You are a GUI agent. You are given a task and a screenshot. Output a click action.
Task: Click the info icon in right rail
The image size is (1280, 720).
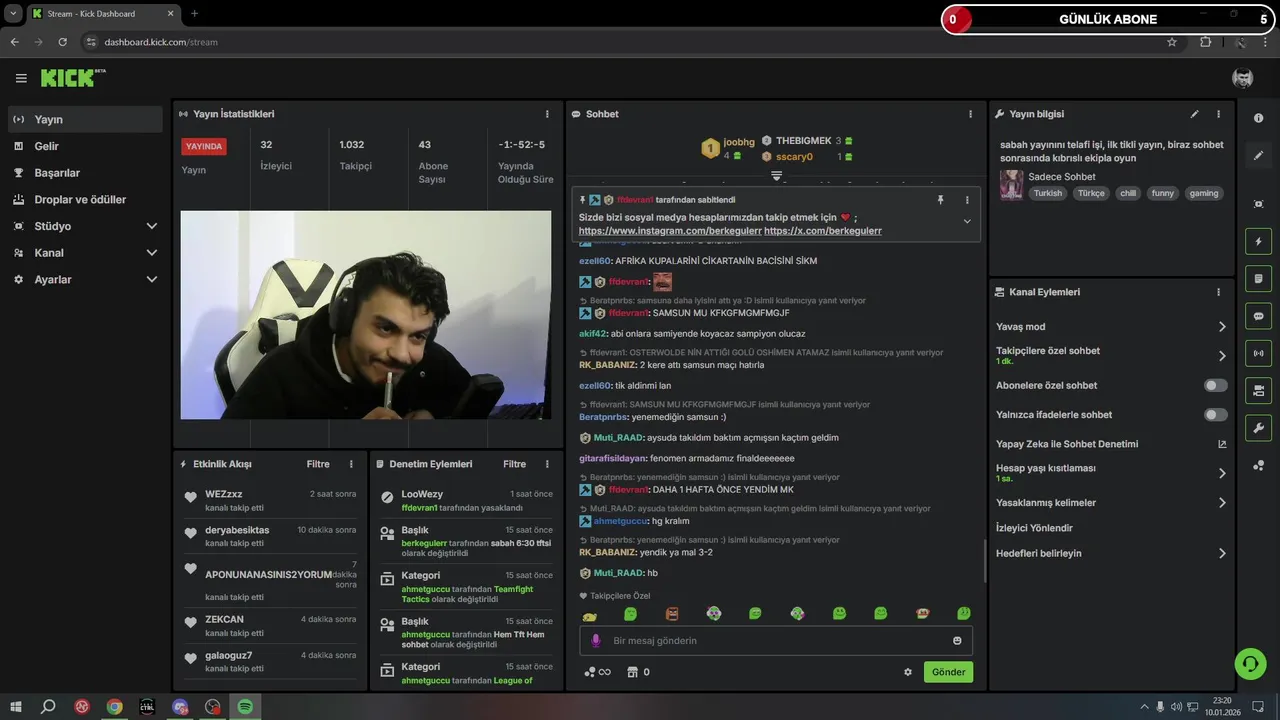pos(1258,118)
